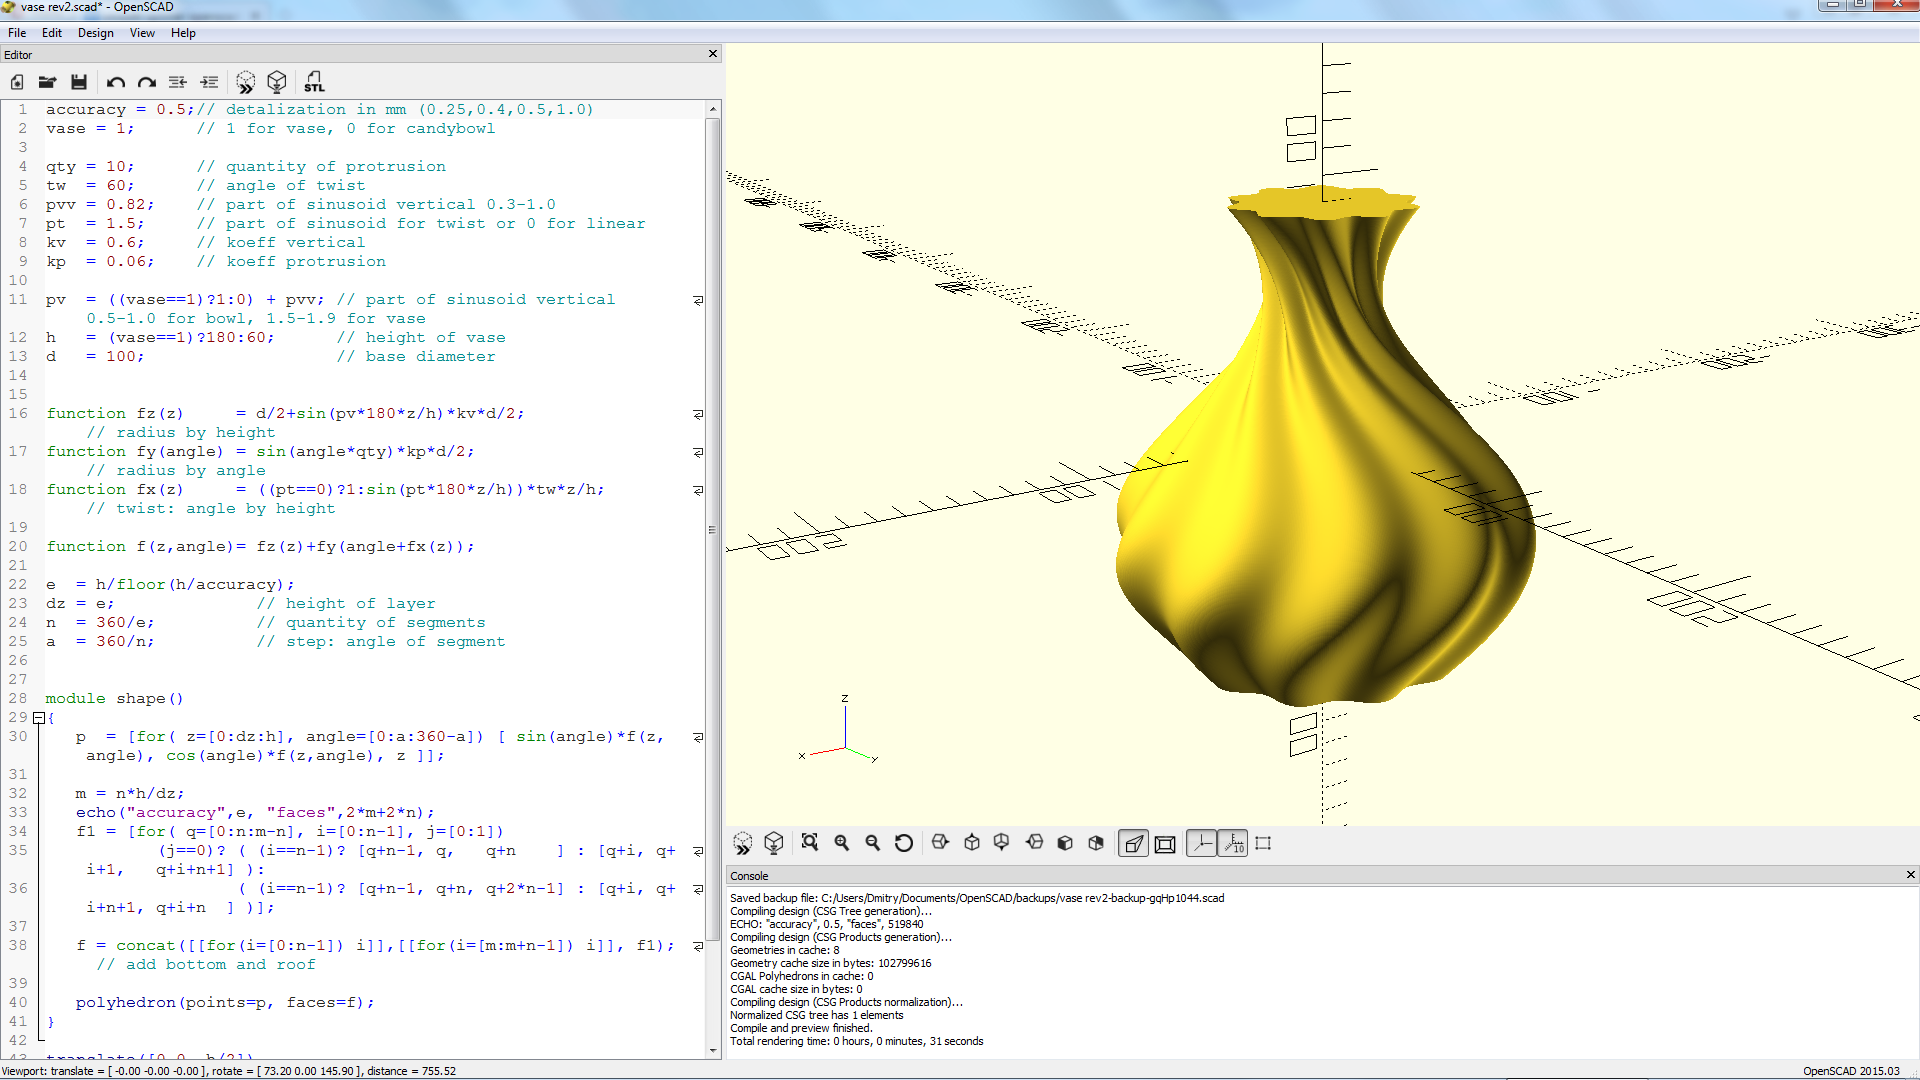Toggle the Show Axes button

click(x=1202, y=844)
